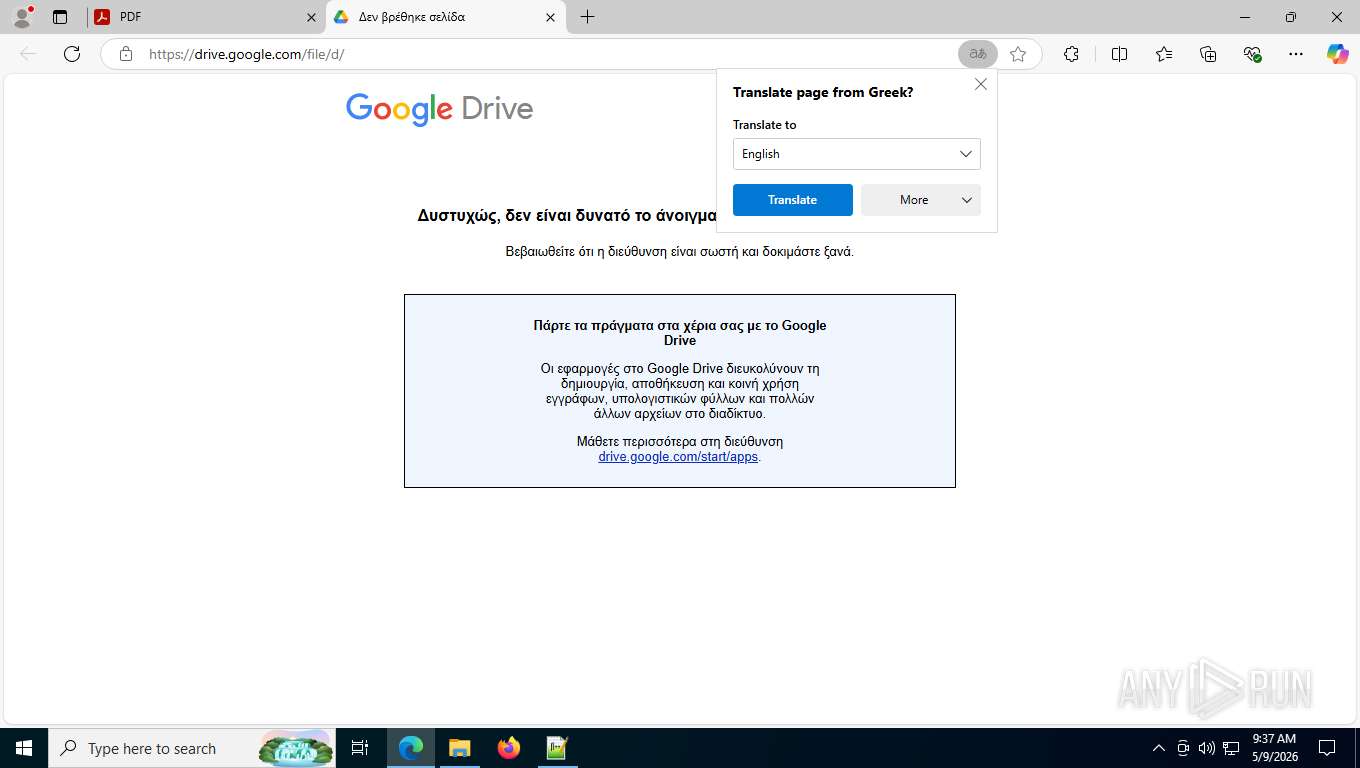Toggle the translate icon in address bar
The height and width of the screenshot is (768, 1360).
click(978, 54)
